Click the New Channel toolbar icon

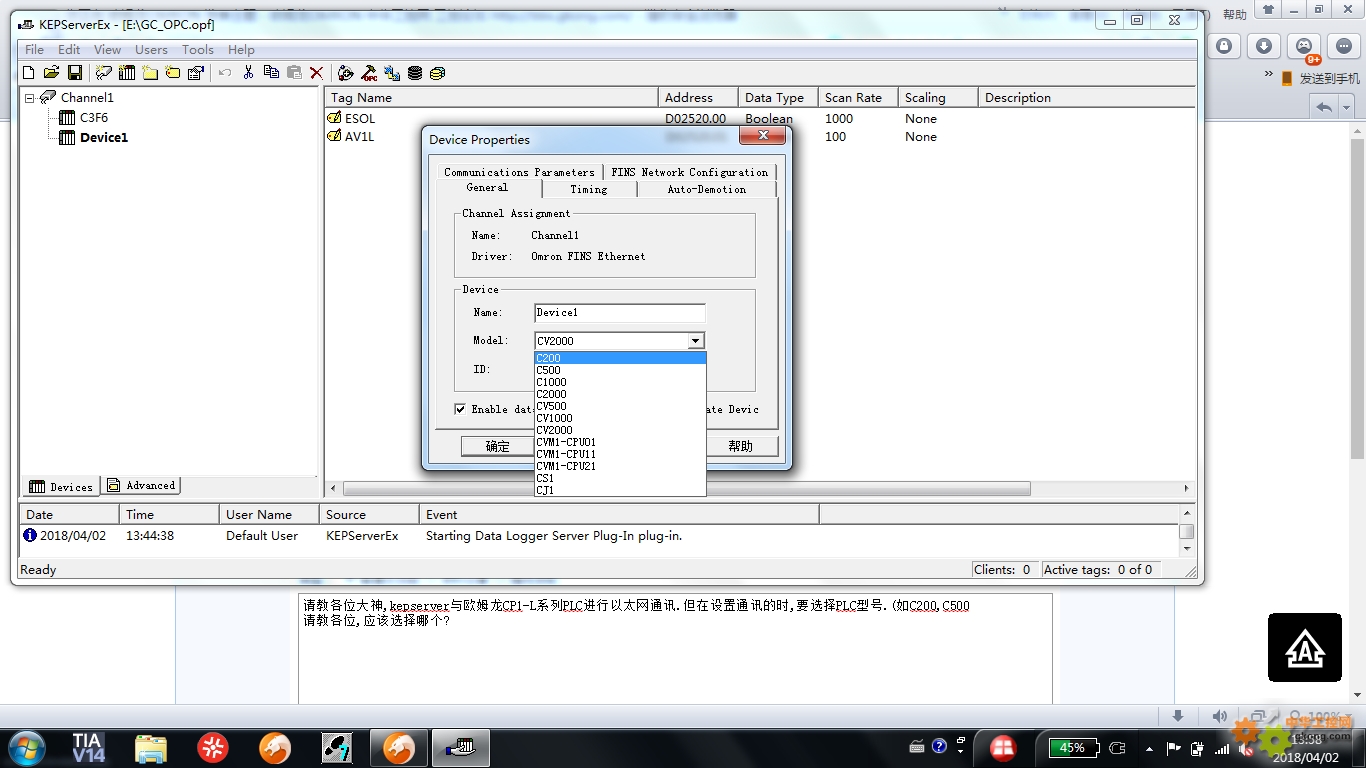[104, 73]
